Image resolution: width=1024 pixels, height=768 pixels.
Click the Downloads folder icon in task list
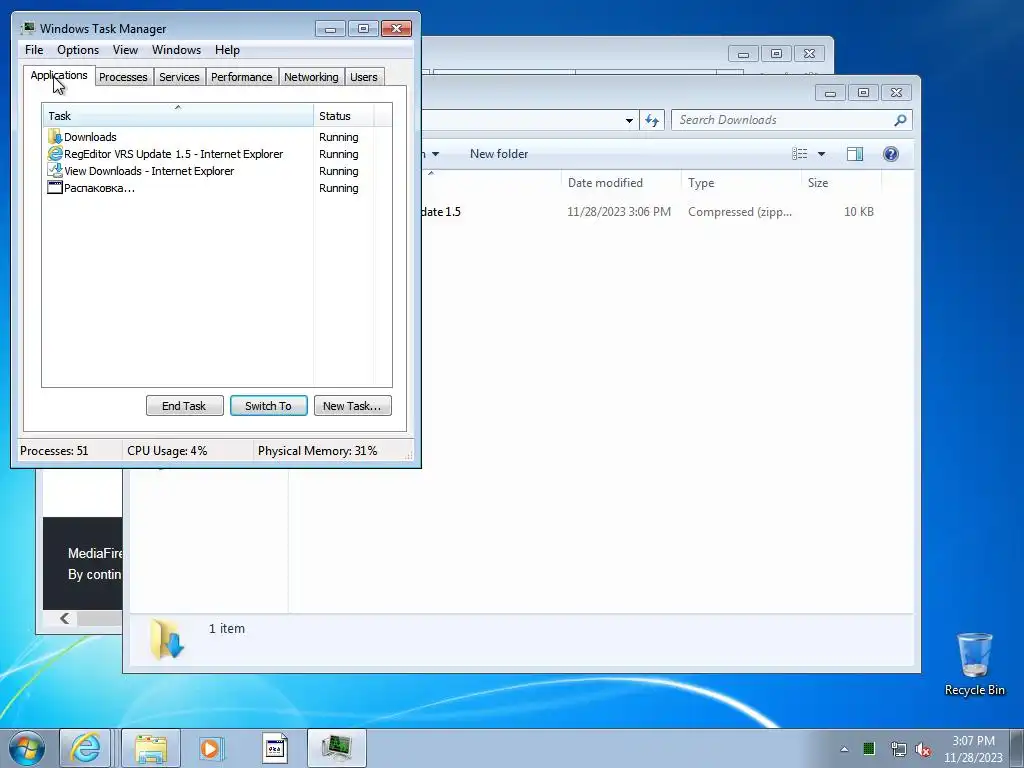click(55, 136)
